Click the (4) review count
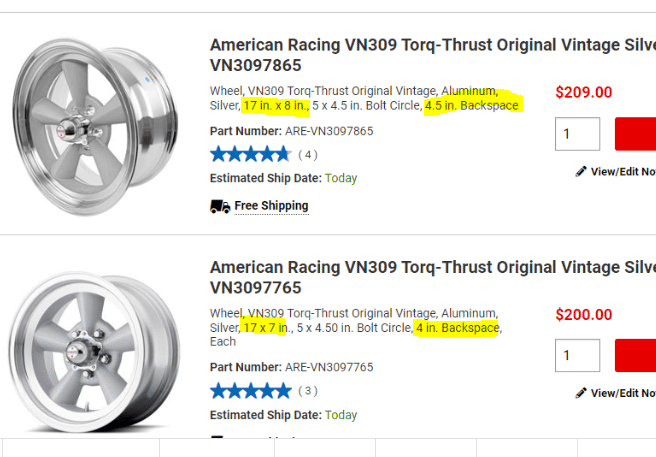This screenshot has height=457, width=656. (x=308, y=155)
